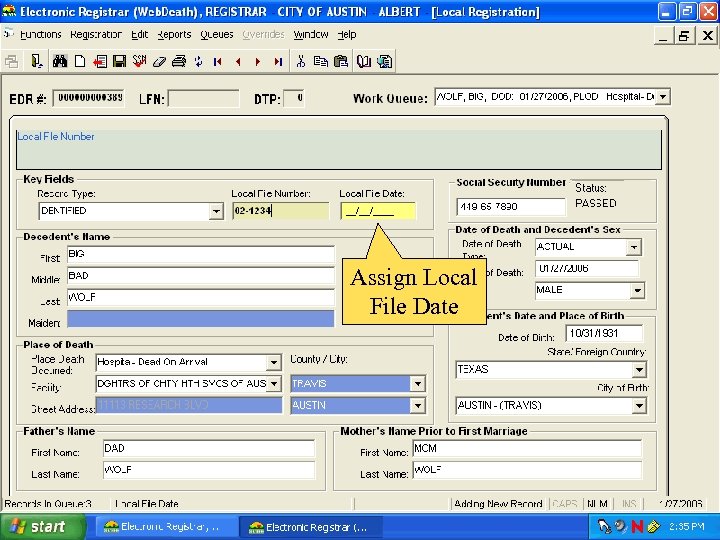720x540 pixels.
Task: Go to next record with red arrow
Action: pyautogui.click(x=258, y=61)
